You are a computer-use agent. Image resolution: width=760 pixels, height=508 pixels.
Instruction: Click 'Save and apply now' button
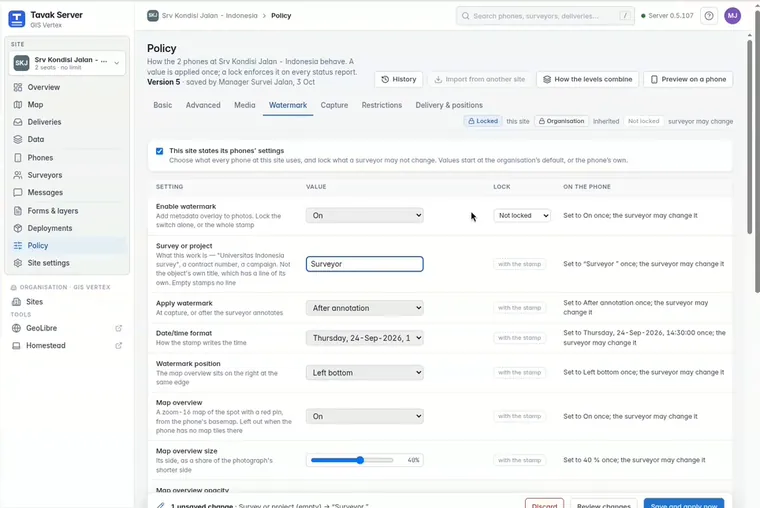684,504
